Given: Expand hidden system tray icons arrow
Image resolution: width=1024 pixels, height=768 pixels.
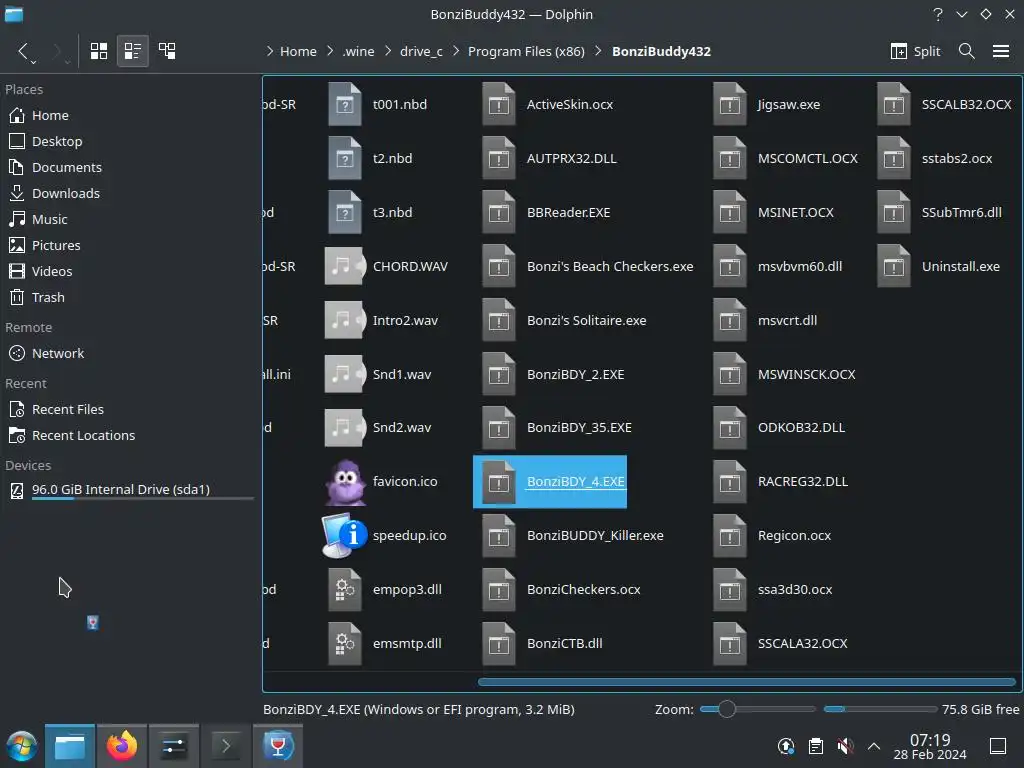Looking at the screenshot, I should (874, 746).
